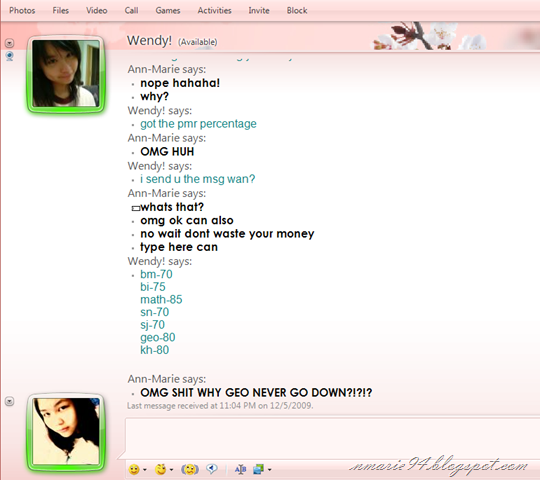Image resolution: width=540 pixels, height=480 pixels.
Task: Open the winks dropdown arrow
Action: (x=171, y=470)
